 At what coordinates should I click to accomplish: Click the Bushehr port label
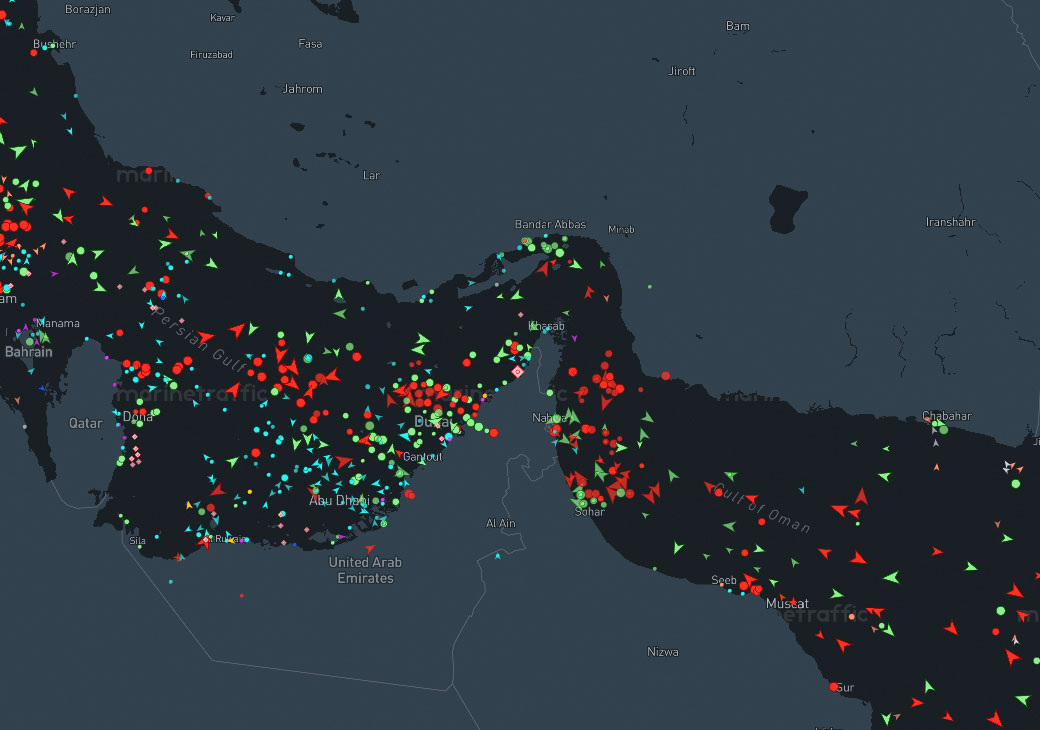[x=54, y=44]
